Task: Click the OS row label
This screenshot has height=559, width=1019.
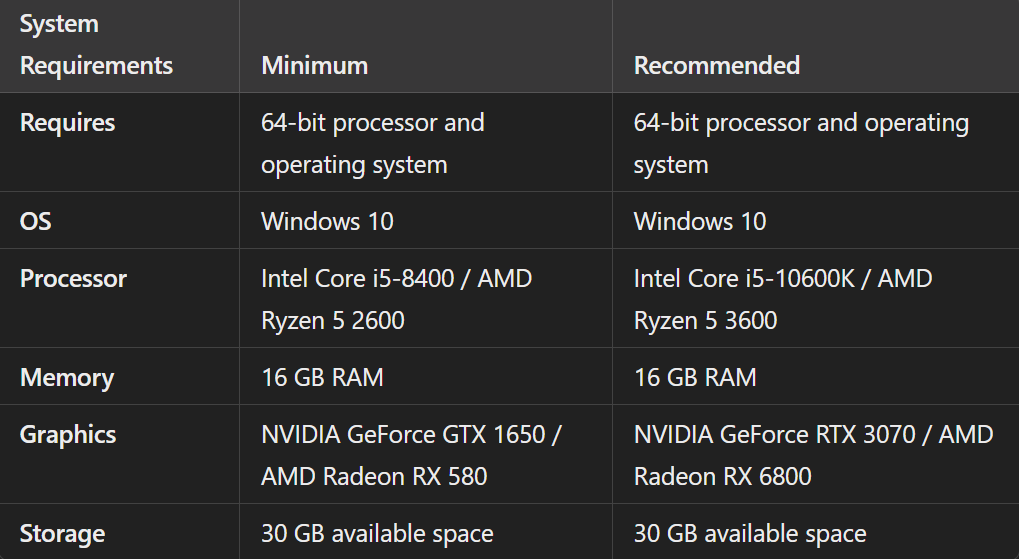Action: [x=36, y=221]
